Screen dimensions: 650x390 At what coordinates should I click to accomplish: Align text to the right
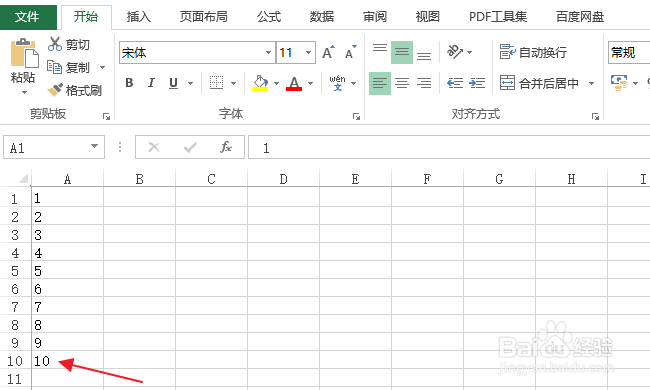point(424,83)
